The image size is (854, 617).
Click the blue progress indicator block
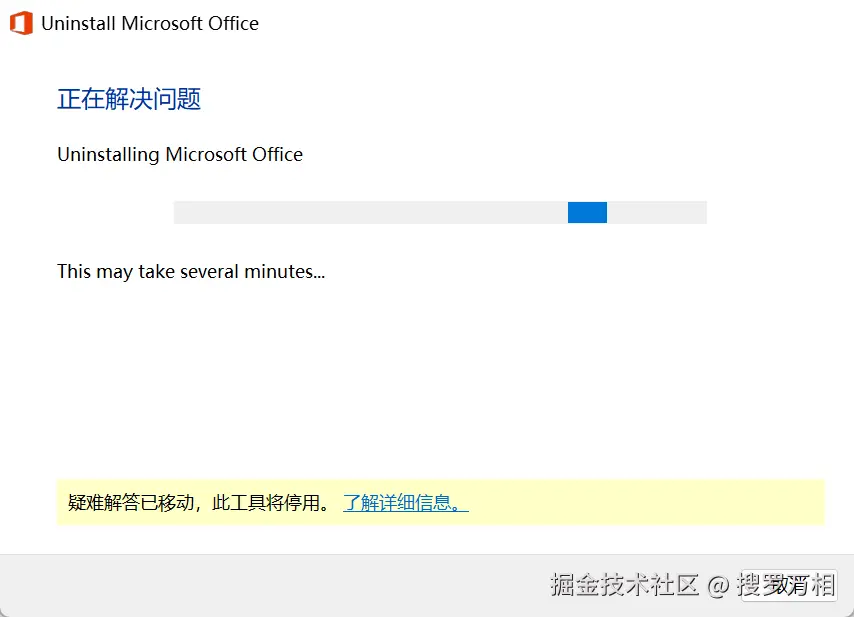click(x=587, y=212)
